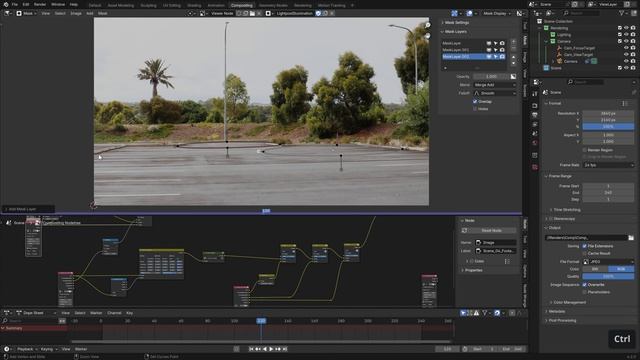Screen dimensions: 640x360
Task: Open the Playback dropdown in timeline
Action: (x=27, y=349)
